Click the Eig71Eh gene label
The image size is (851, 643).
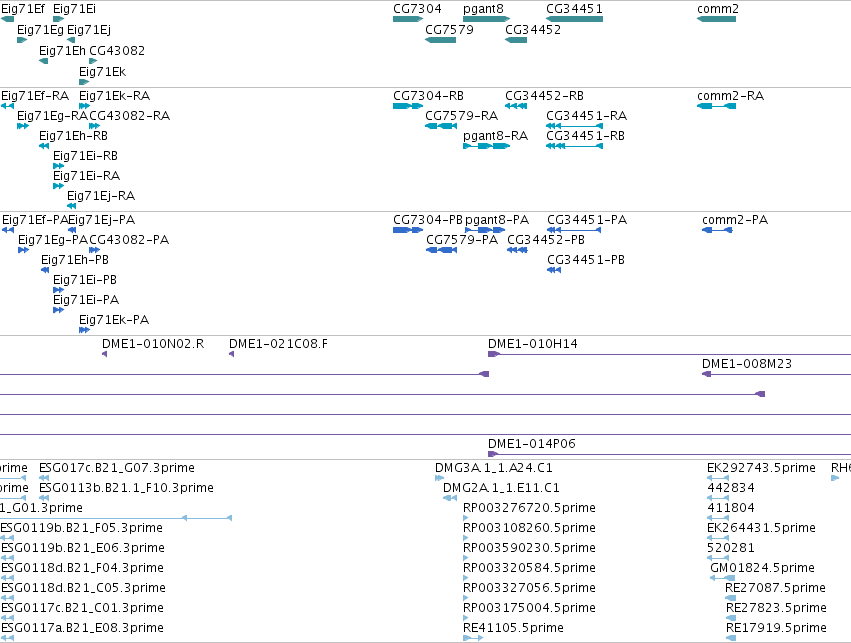pos(62,50)
